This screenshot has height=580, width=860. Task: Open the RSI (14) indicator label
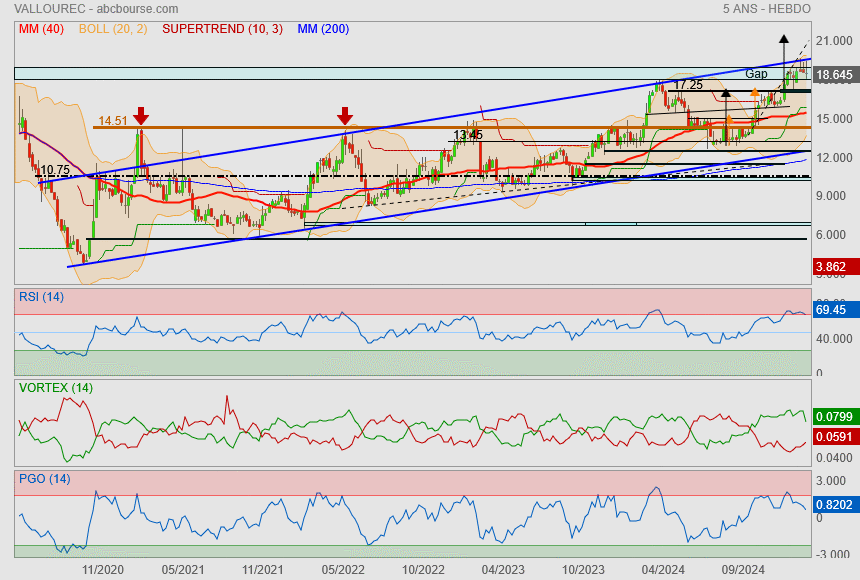tap(41, 297)
